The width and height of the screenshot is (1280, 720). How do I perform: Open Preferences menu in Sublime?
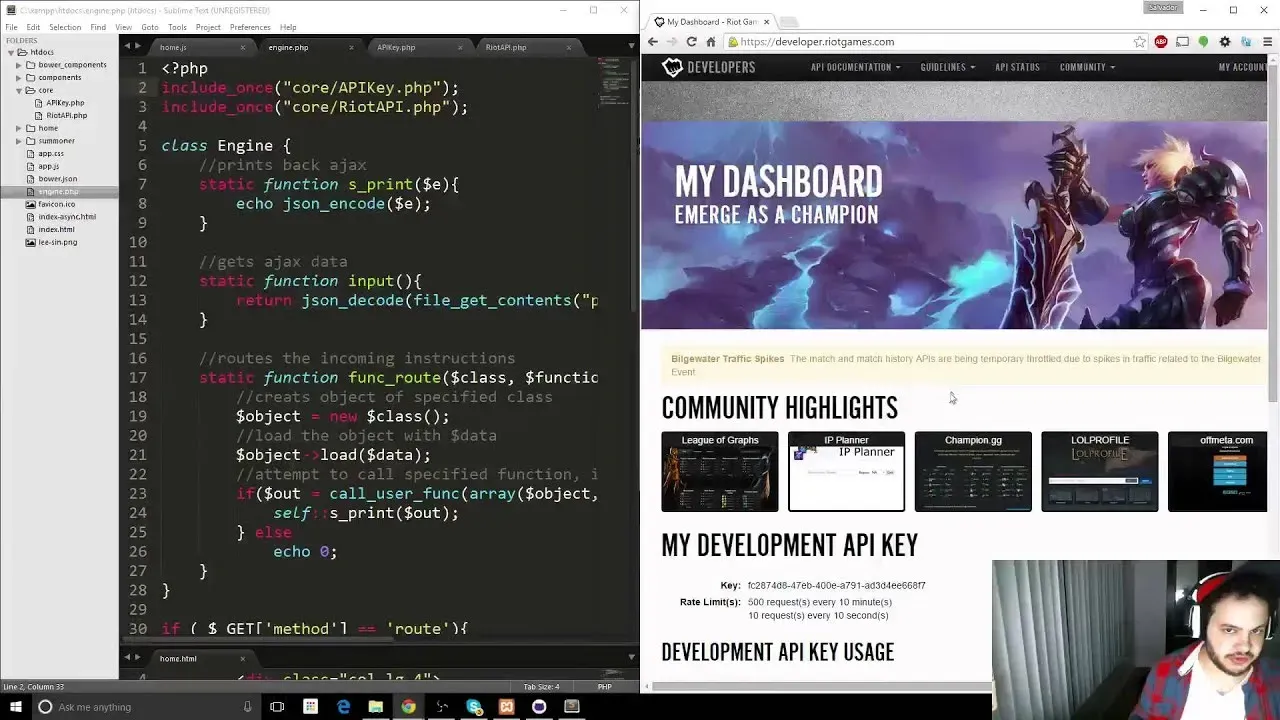[250, 27]
